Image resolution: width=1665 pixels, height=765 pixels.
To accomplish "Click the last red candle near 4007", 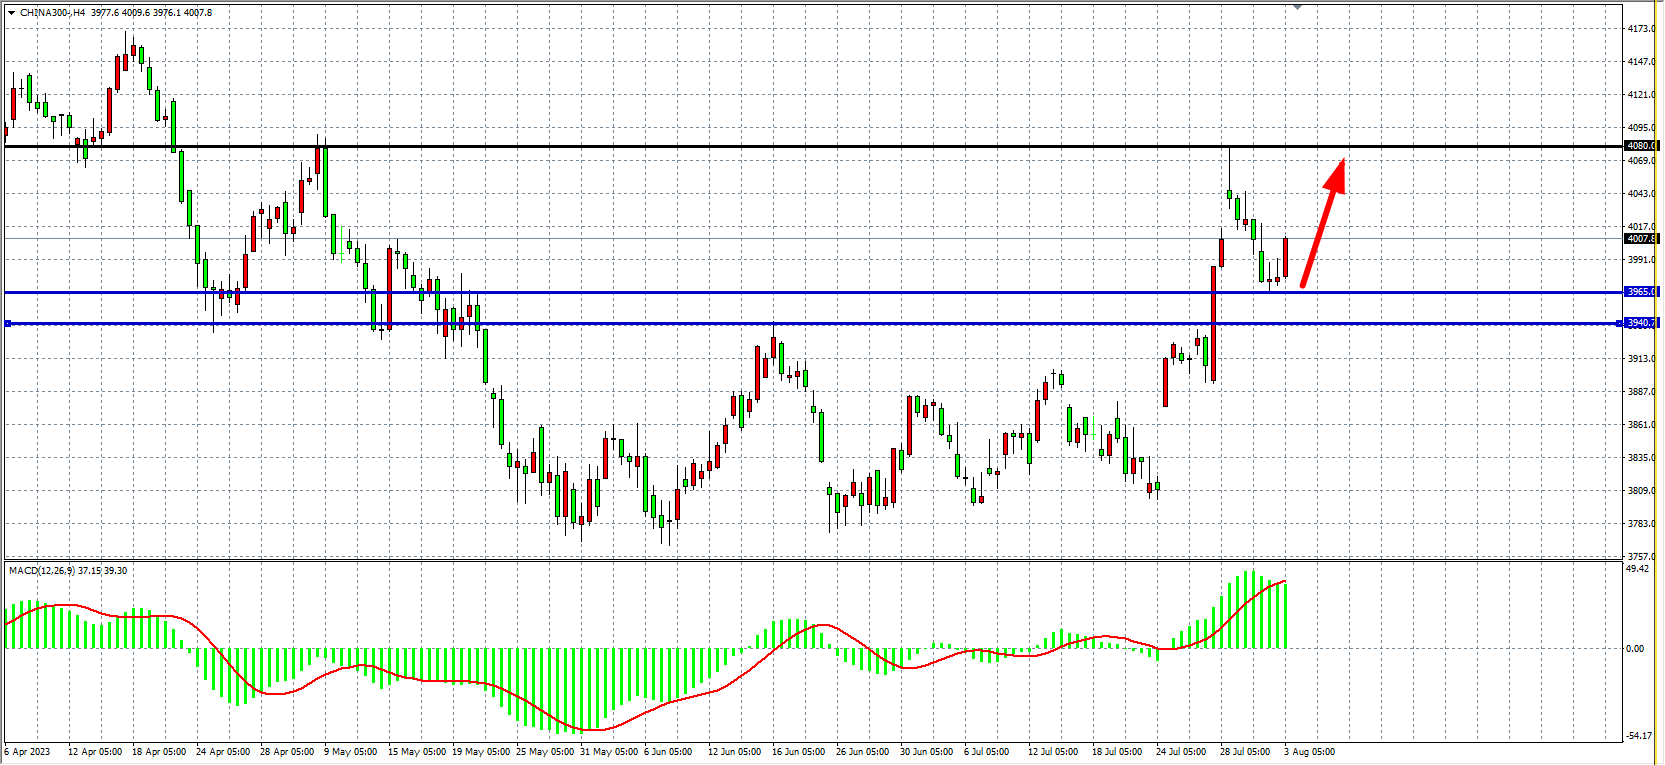I will coord(1285,257).
